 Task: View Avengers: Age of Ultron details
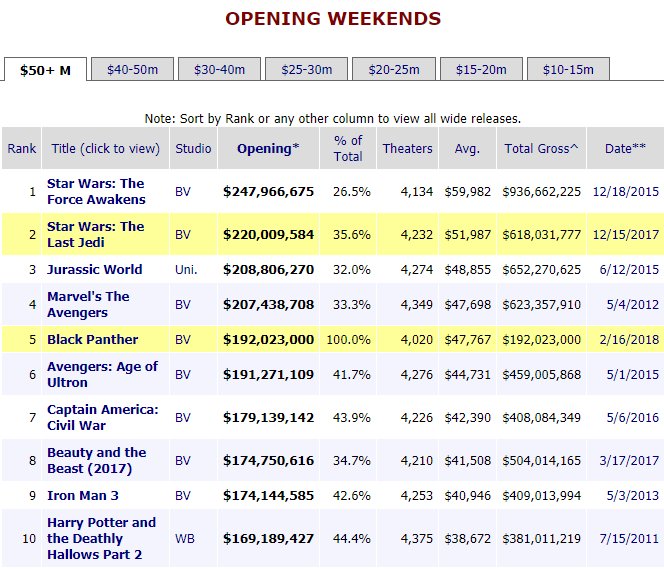click(102, 374)
